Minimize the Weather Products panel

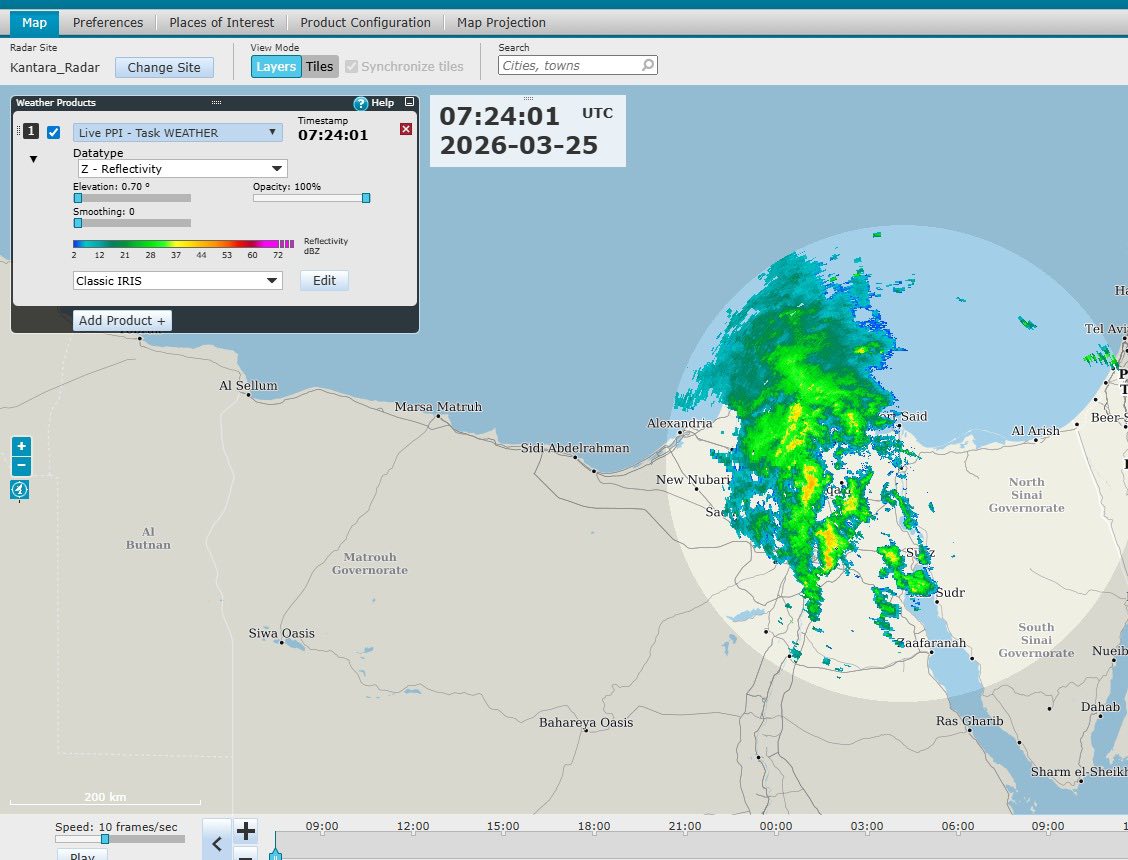tap(409, 102)
